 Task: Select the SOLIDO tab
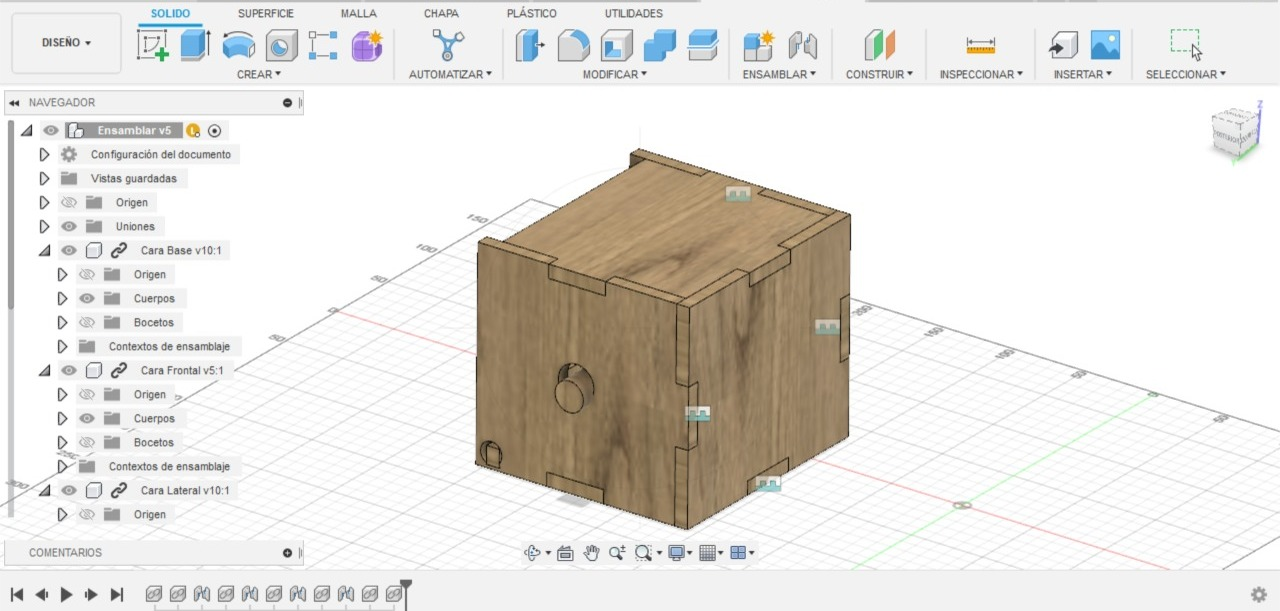(170, 13)
